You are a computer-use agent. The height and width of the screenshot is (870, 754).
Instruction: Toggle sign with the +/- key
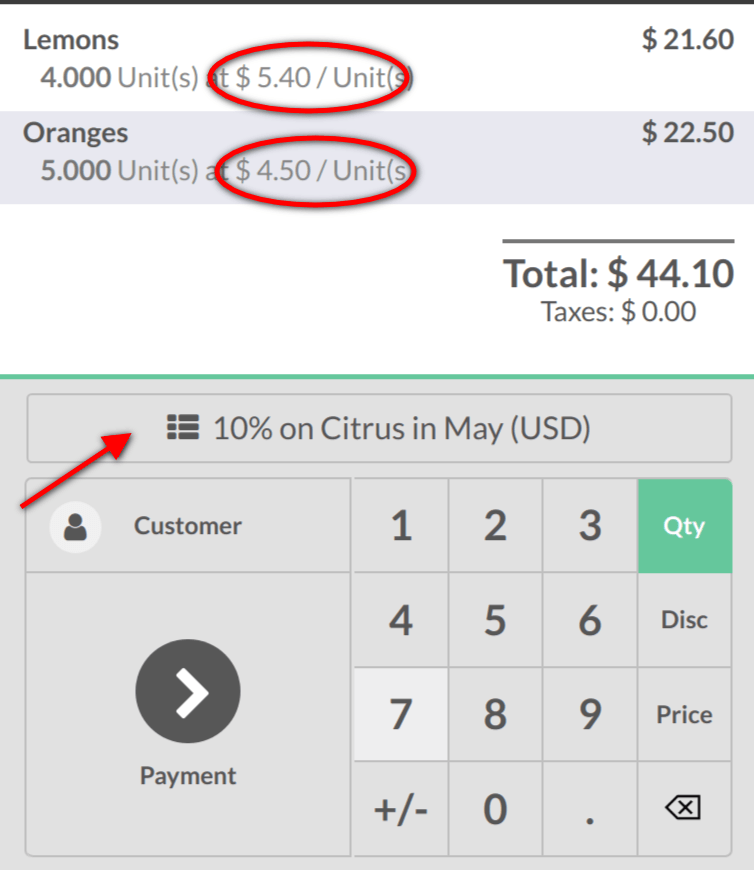point(401,809)
